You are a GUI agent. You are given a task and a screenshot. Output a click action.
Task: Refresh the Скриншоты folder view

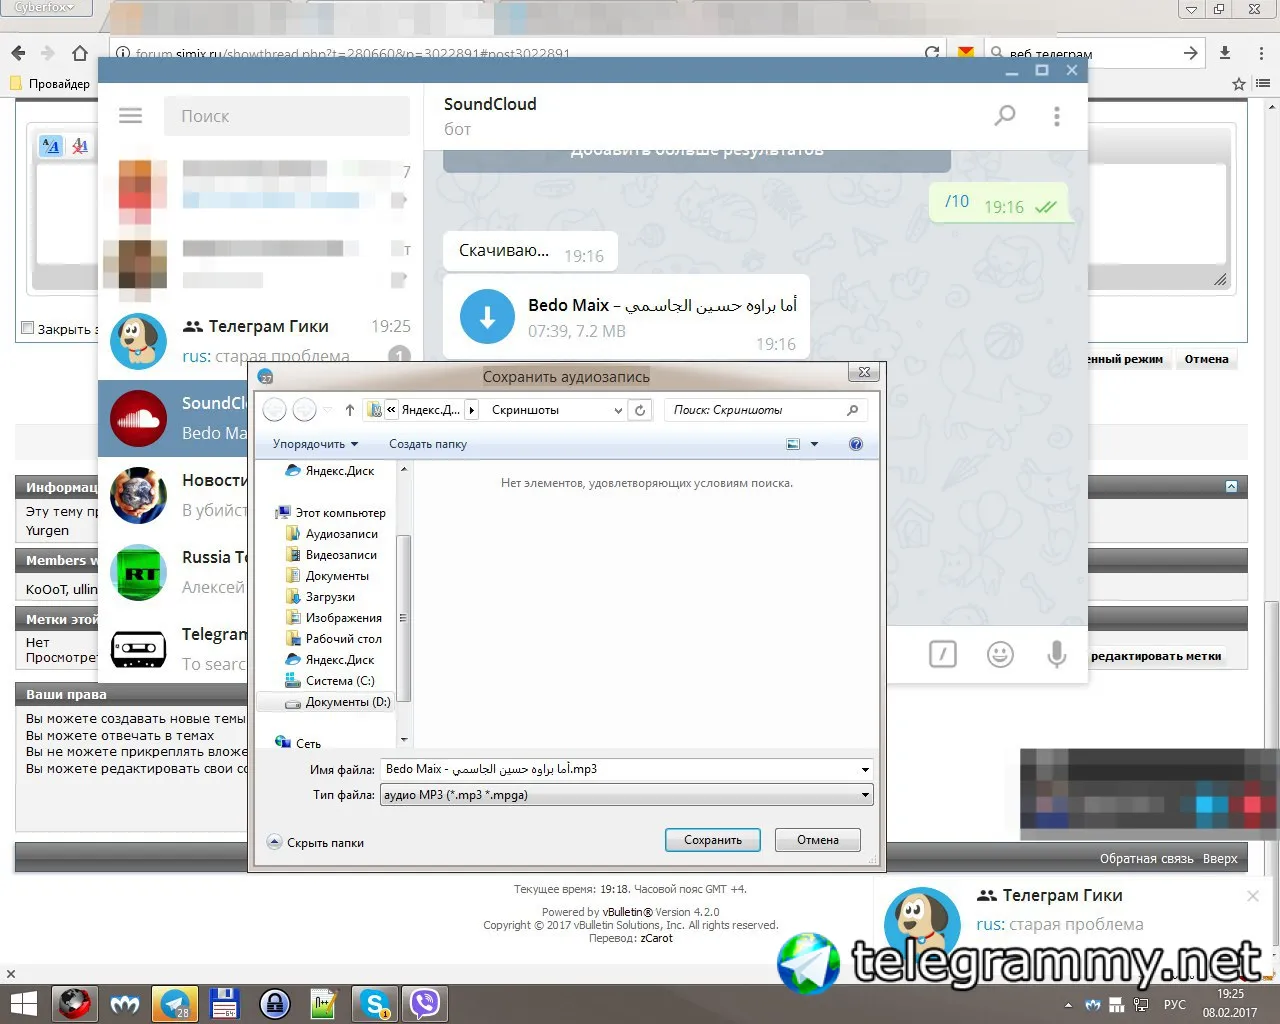[x=641, y=410]
